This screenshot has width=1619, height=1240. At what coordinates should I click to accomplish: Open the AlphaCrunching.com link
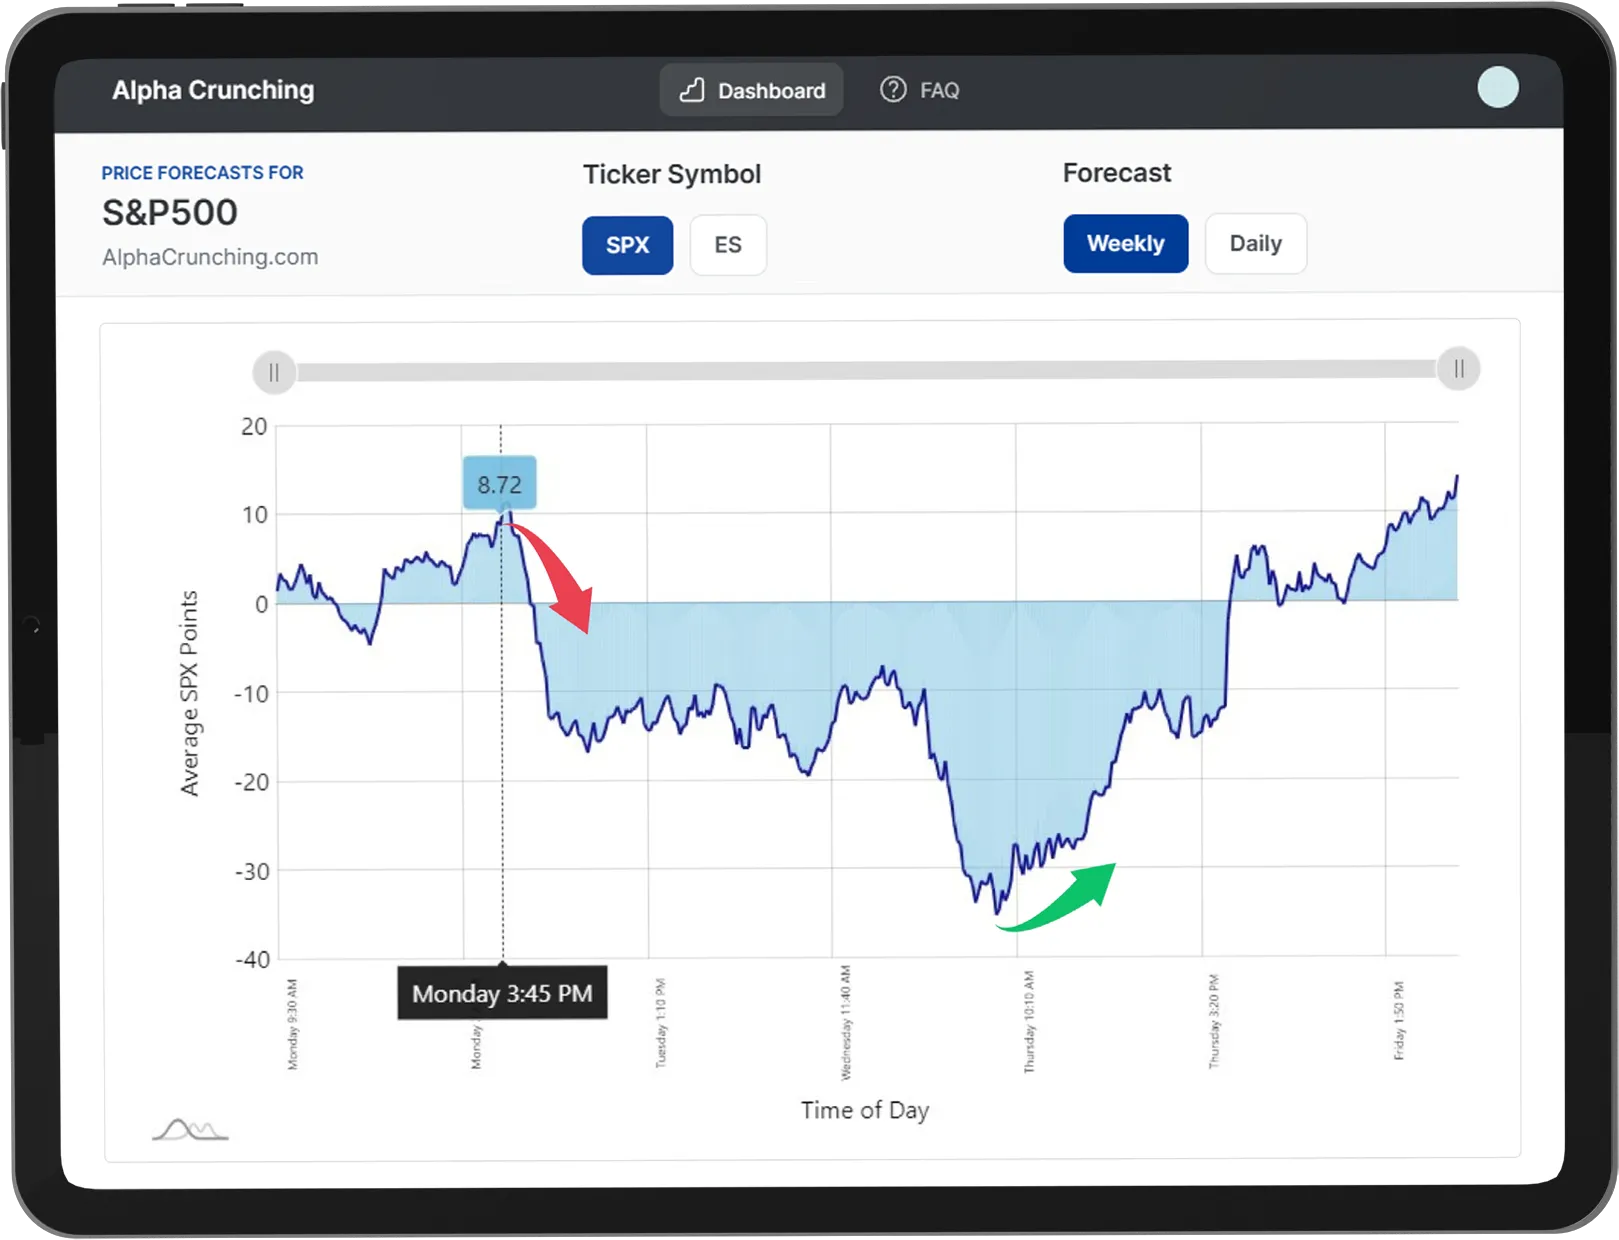click(x=210, y=257)
